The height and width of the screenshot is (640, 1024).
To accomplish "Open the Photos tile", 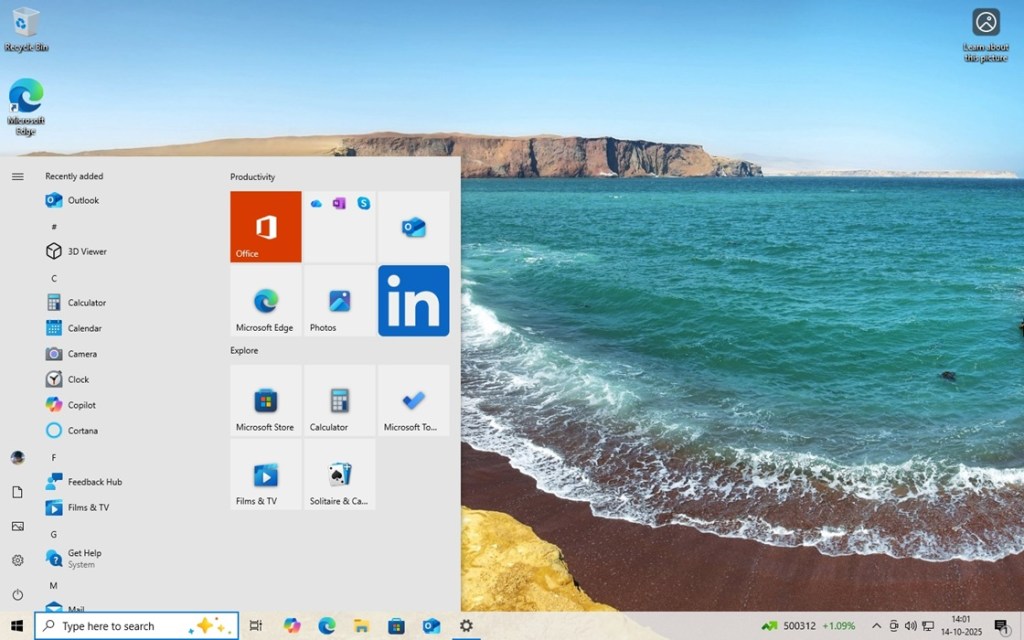I will [339, 301].
